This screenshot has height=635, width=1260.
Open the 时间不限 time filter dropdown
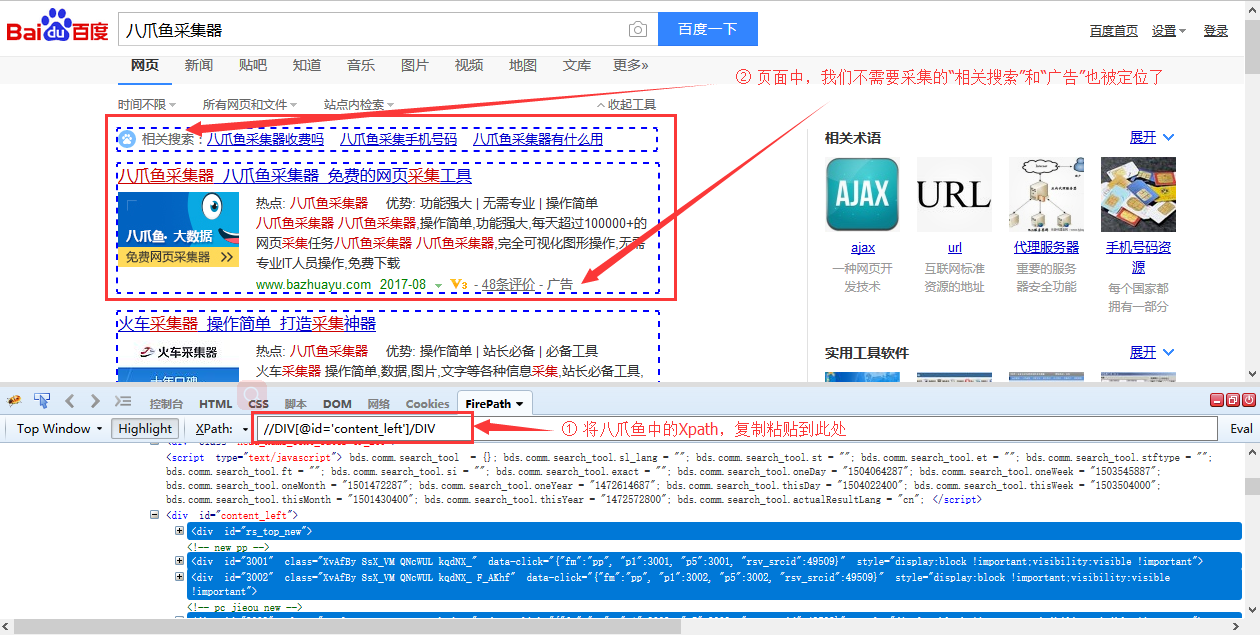tap(146, 104)
